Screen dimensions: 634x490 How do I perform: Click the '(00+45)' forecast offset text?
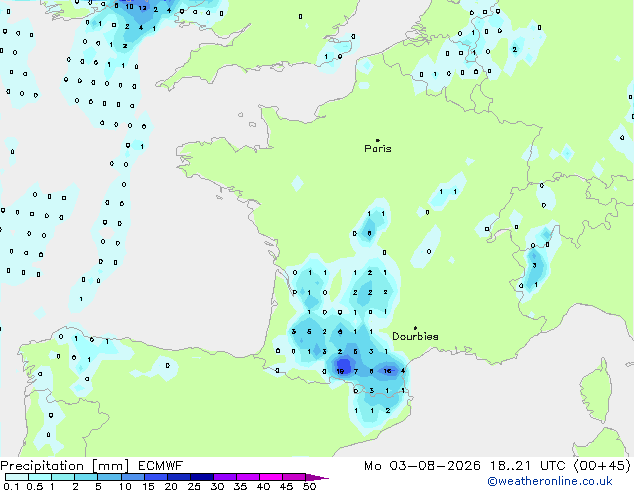tap(602, 466)
